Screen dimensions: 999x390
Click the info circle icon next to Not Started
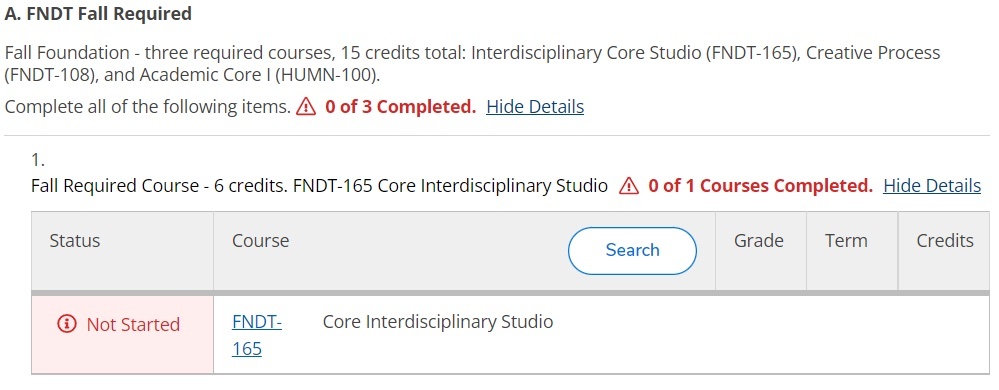point(67,324)
